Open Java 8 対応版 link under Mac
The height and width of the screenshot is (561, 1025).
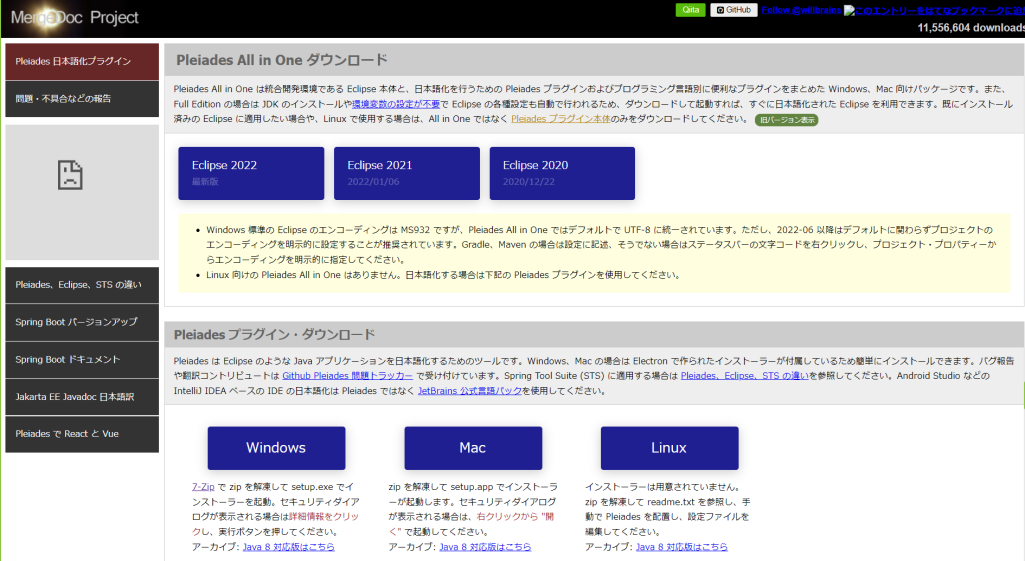(485, 547)
